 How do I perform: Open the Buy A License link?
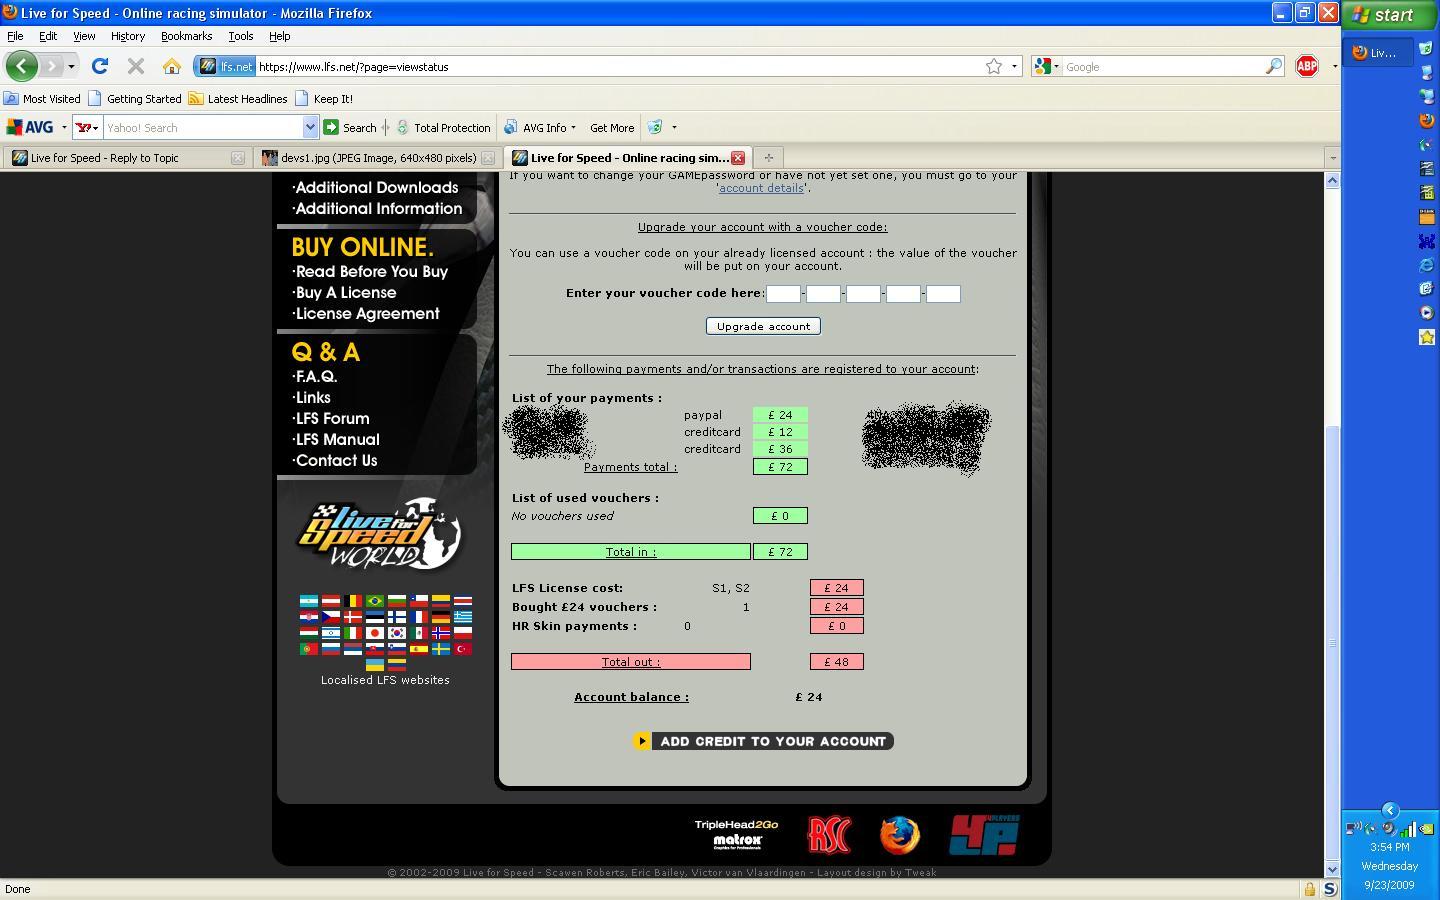coord(345,293)
